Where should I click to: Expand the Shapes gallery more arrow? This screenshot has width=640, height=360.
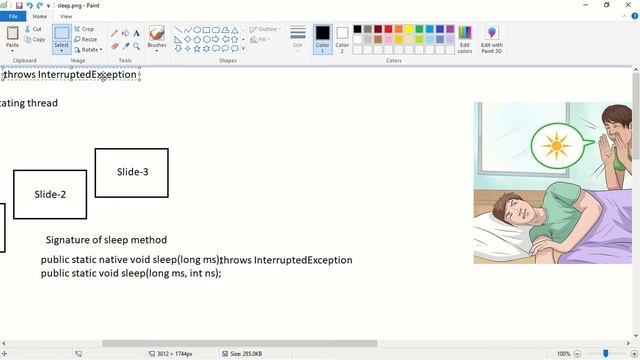(x=244, y=49)
